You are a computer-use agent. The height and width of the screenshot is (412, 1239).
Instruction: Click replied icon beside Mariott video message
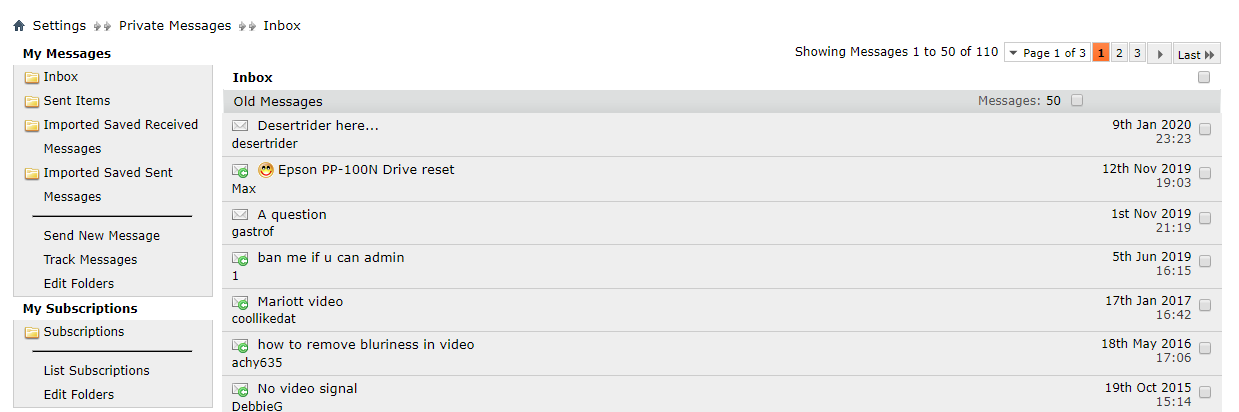[x=240, y=302]
